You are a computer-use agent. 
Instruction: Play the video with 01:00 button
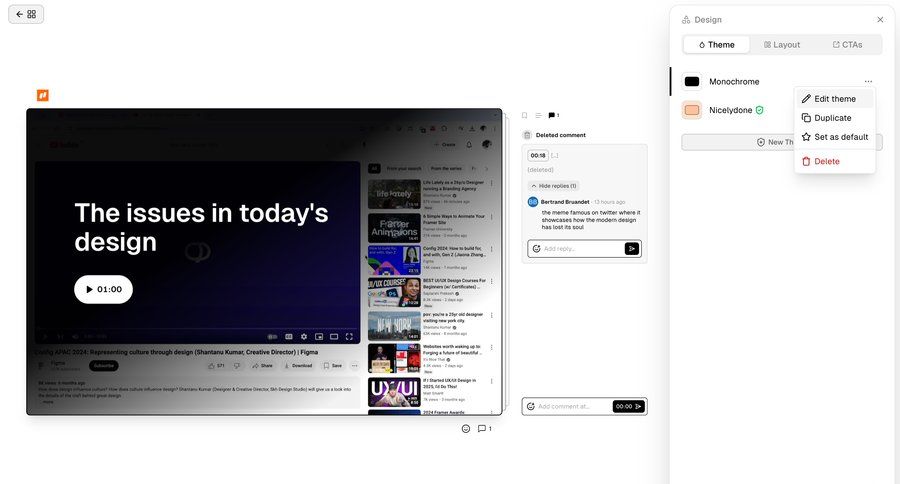point(103,289)
